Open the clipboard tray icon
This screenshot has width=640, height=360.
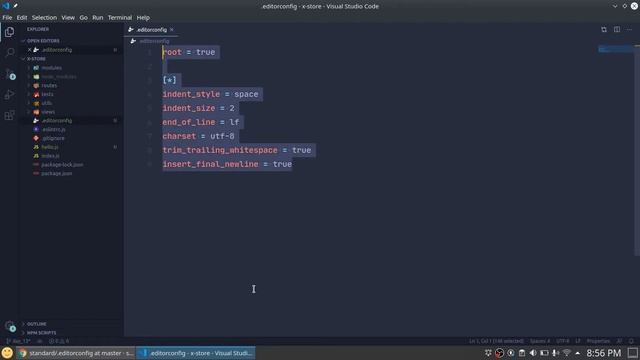tap(522, 353)
